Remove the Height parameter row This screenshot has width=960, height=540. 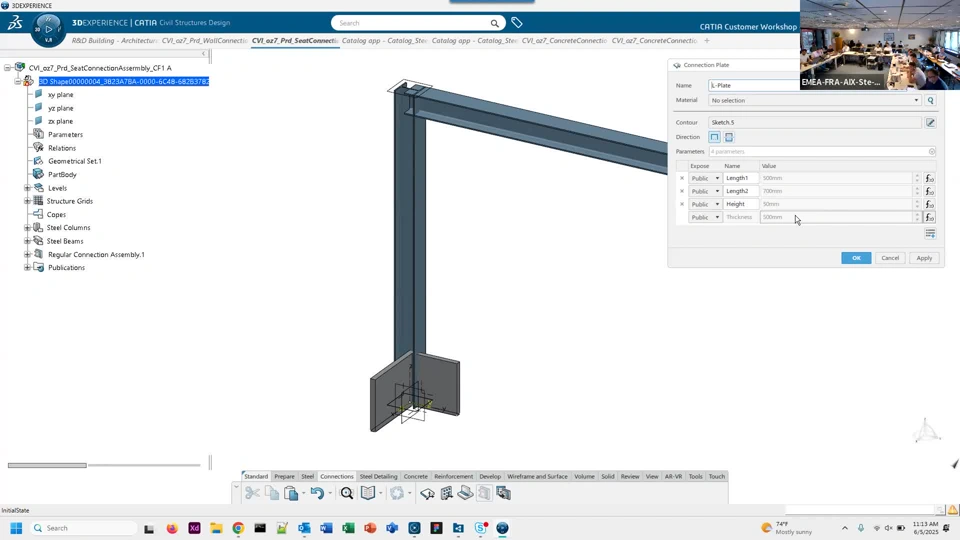pos(681,204)
